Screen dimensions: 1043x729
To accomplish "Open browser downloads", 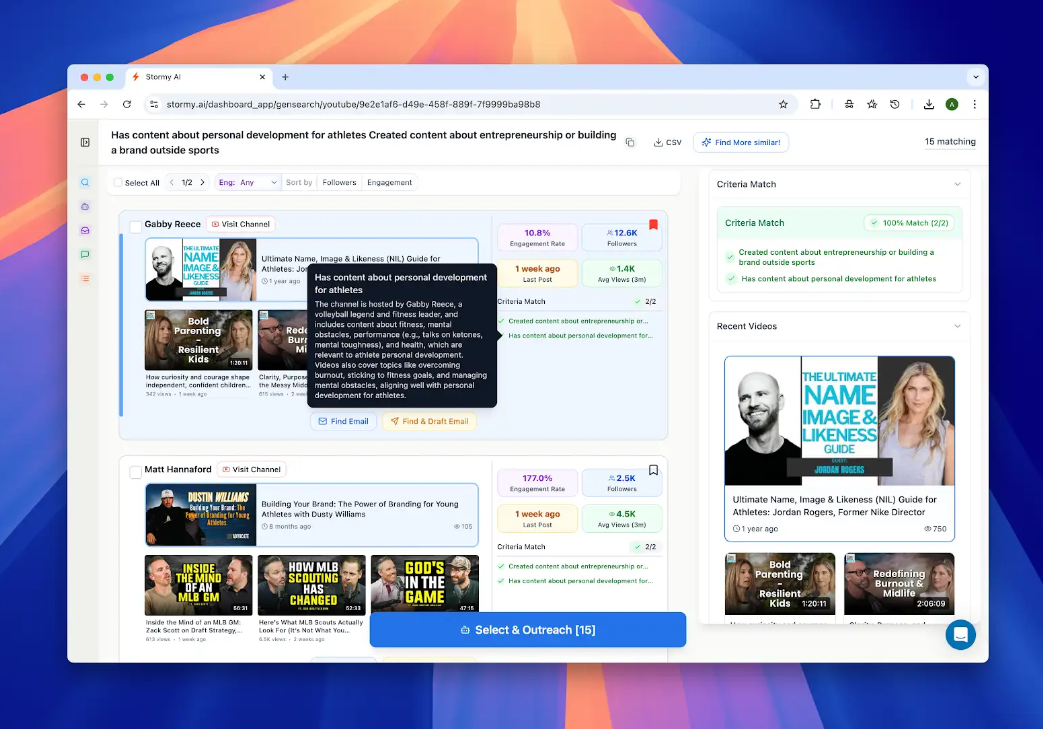I will click(929, 104).
